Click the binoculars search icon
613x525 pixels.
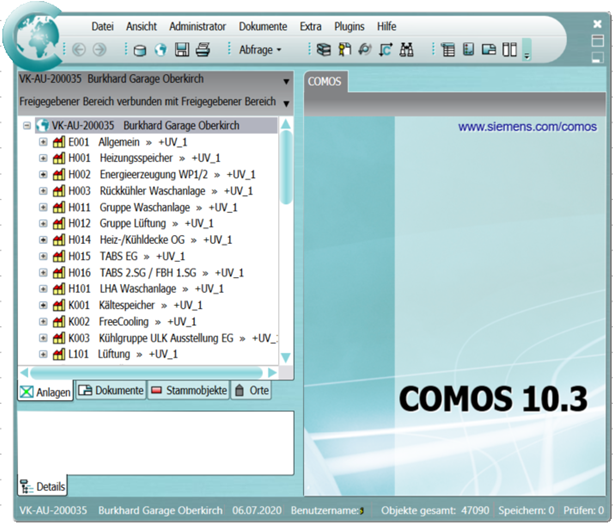coord(406,49)
